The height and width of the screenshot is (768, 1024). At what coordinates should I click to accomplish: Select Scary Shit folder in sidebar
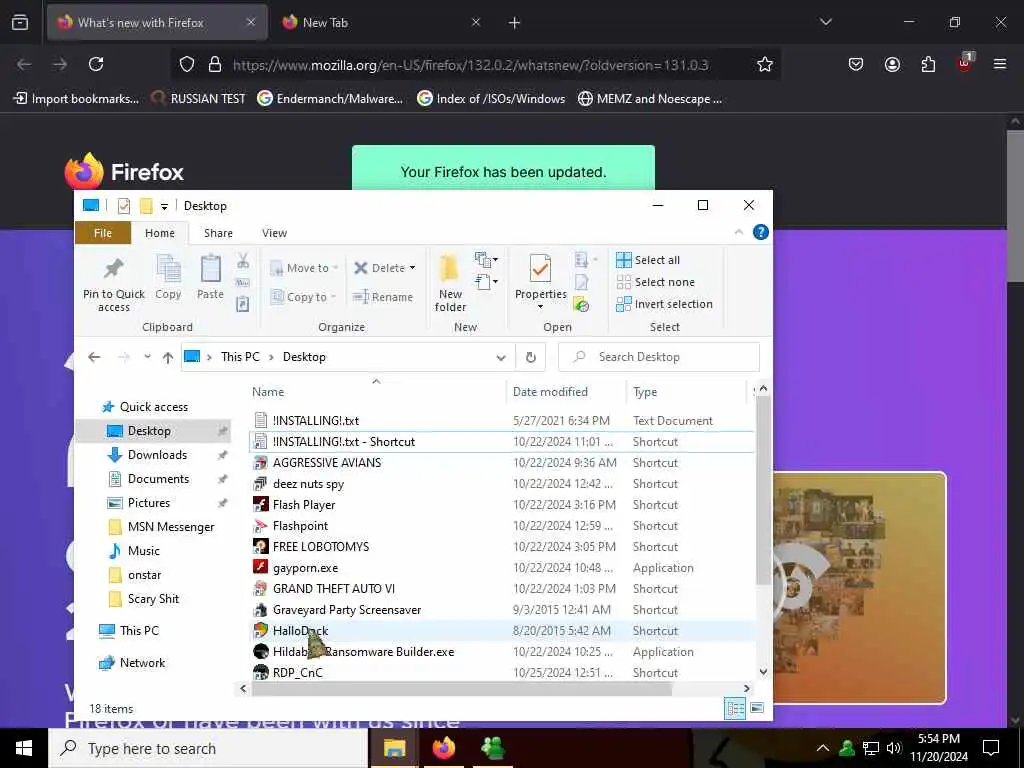click(x=153, y=599)
